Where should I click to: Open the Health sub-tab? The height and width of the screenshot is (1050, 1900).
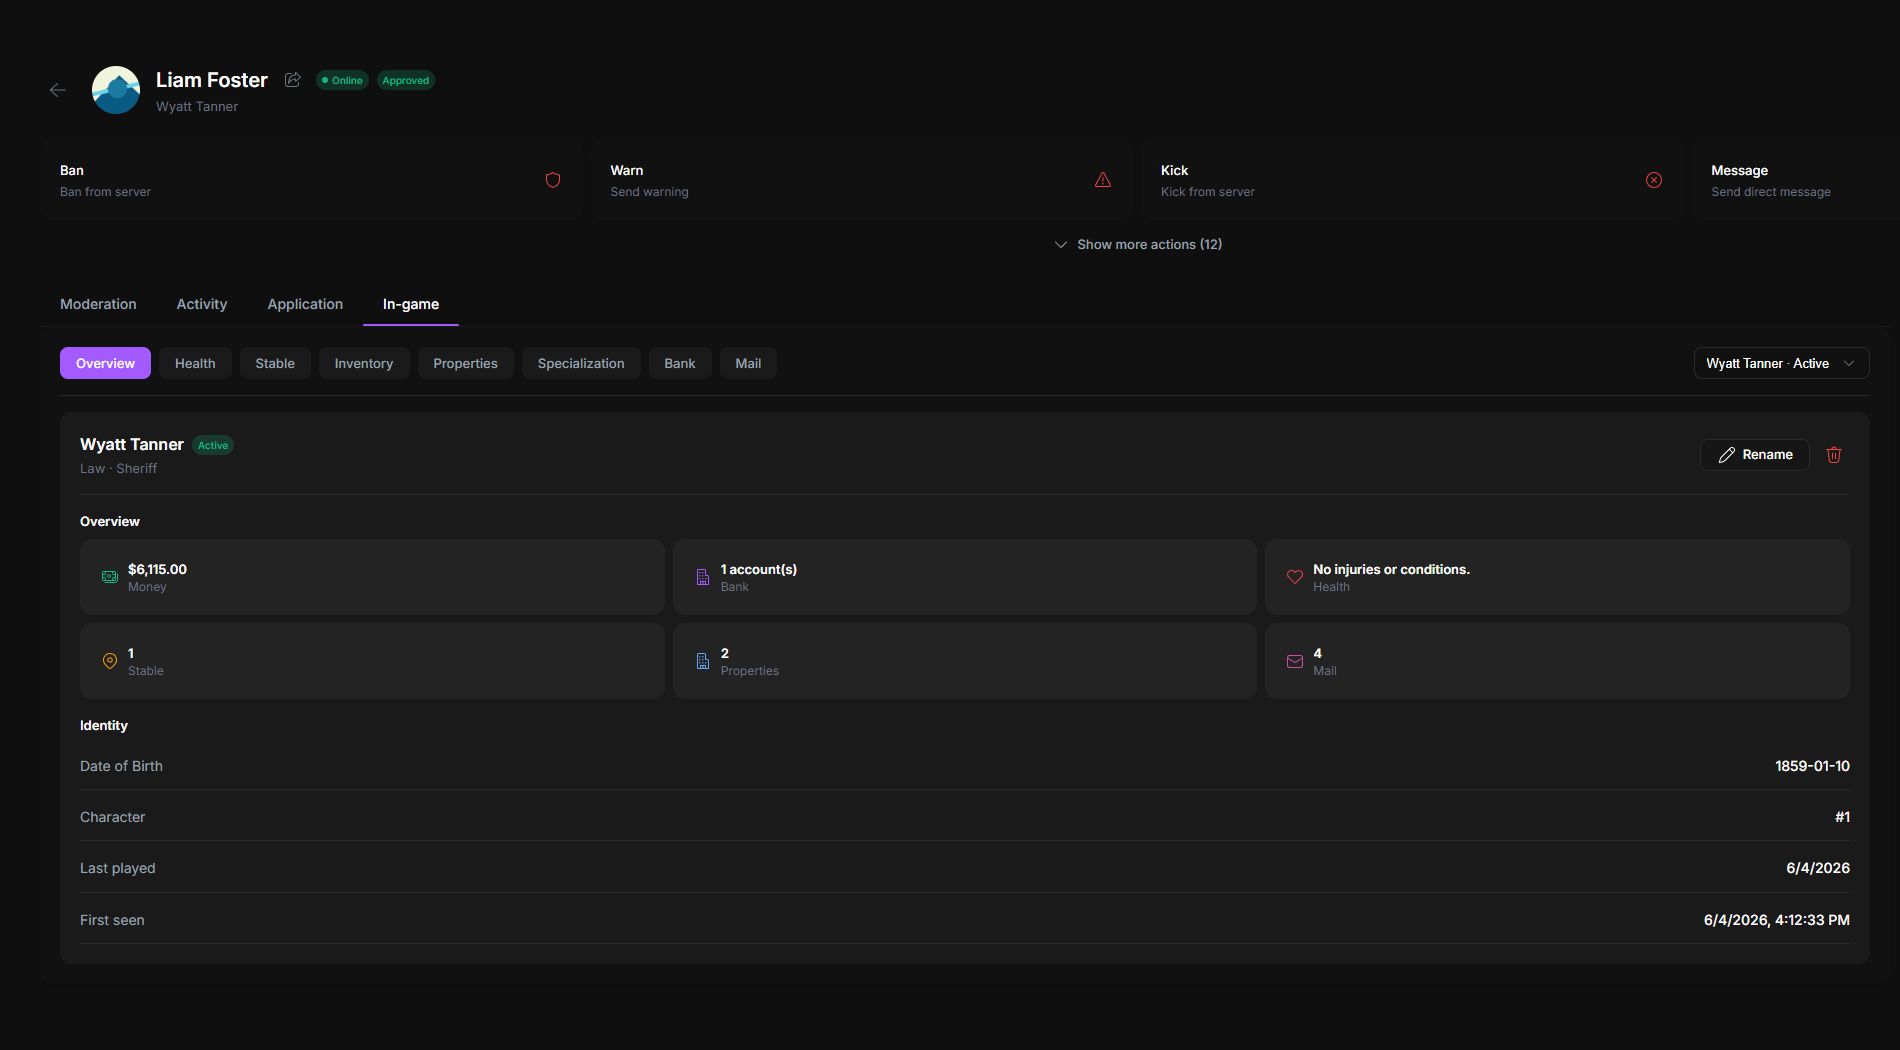[195, 363]
